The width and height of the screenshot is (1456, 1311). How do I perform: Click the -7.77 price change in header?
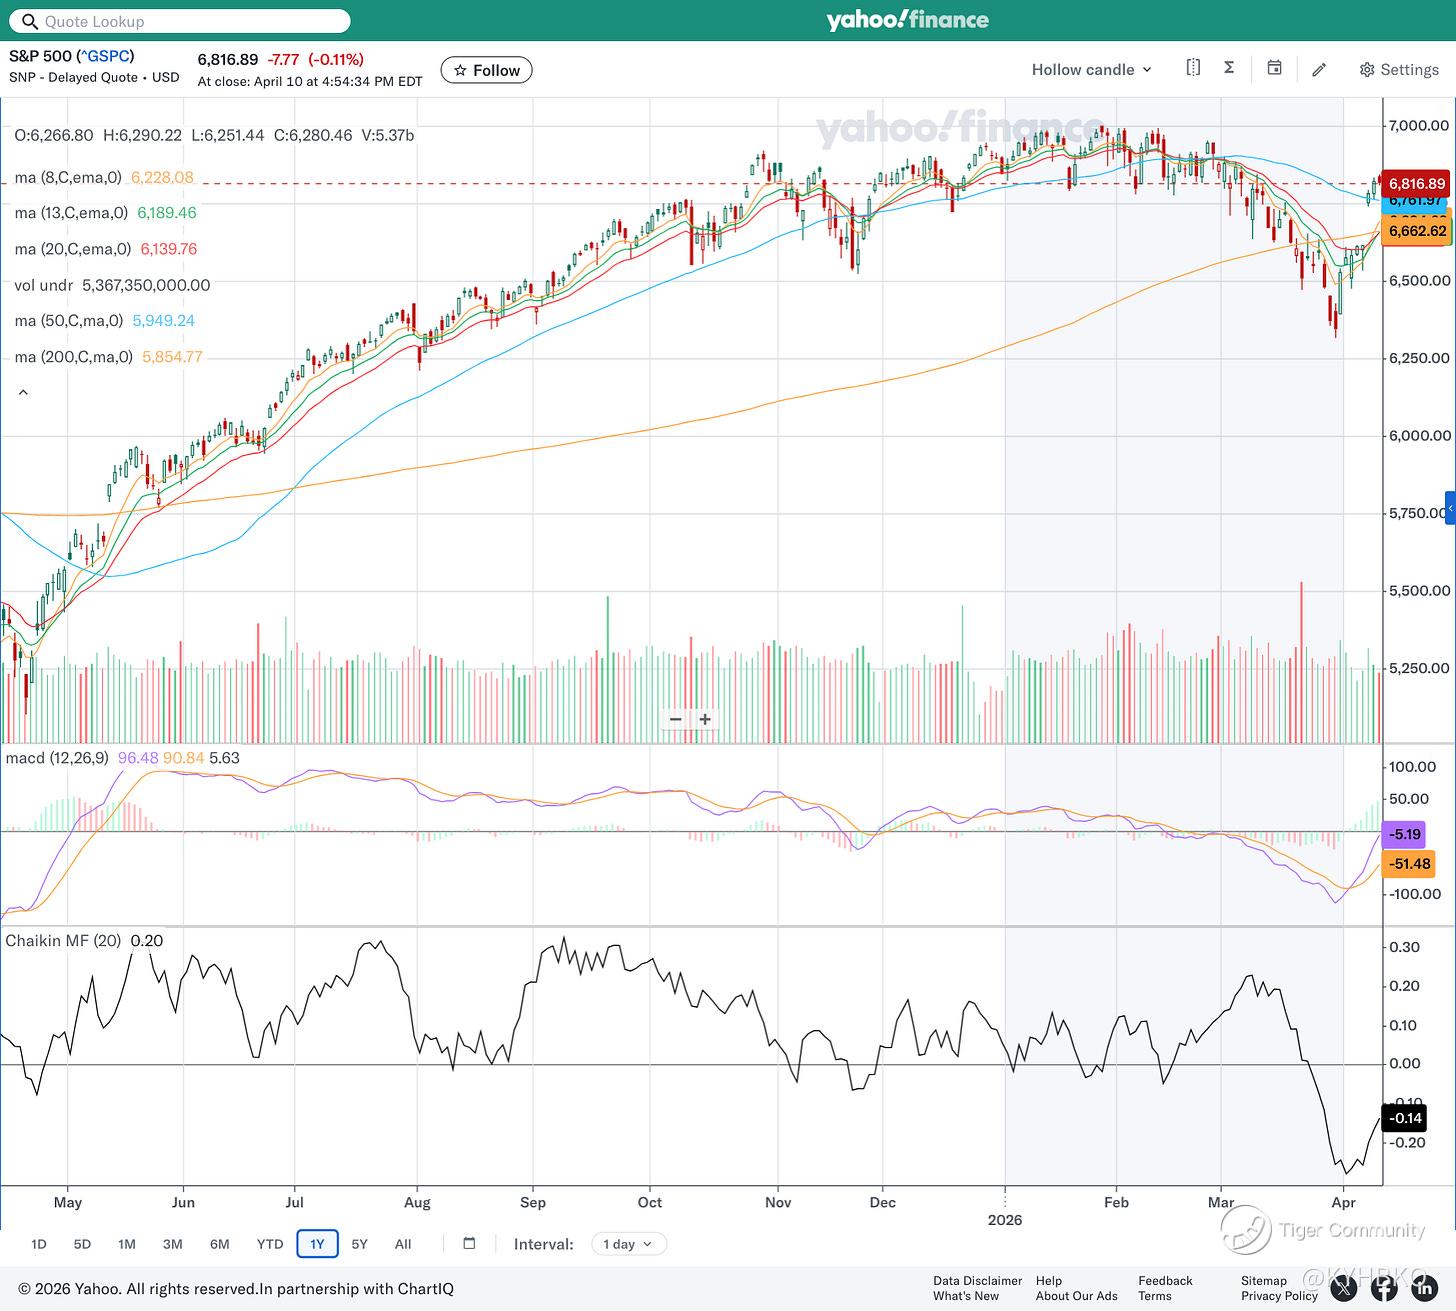coord(284,60)
